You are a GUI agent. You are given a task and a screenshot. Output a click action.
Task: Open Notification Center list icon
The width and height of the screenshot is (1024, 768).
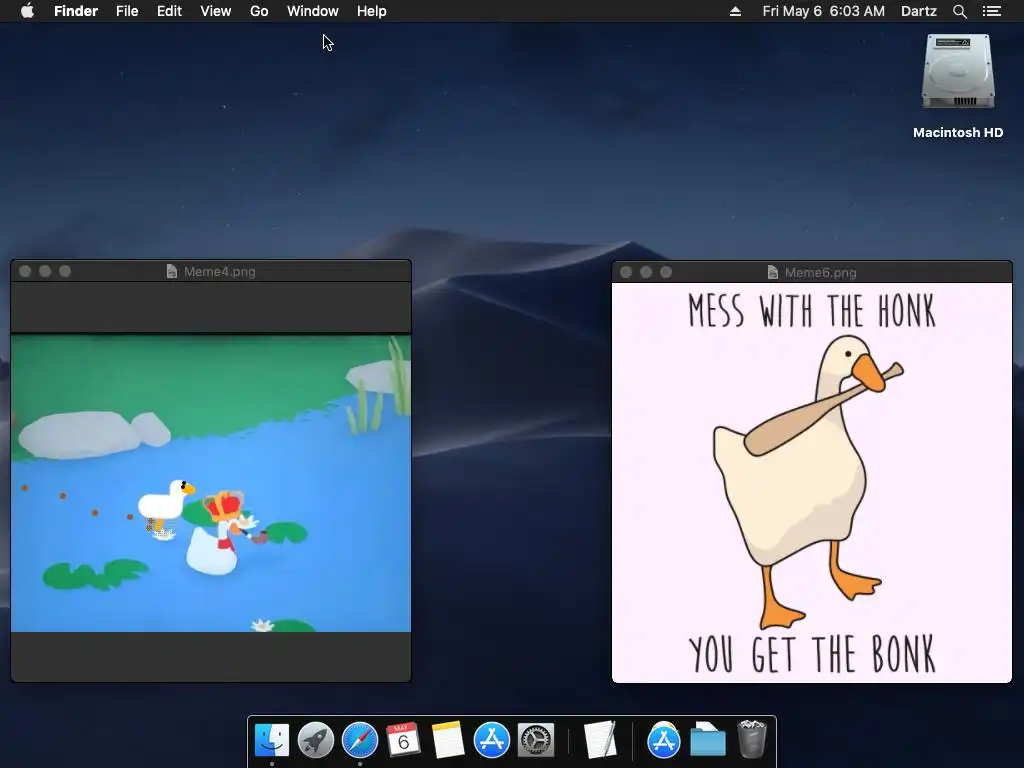992,11
